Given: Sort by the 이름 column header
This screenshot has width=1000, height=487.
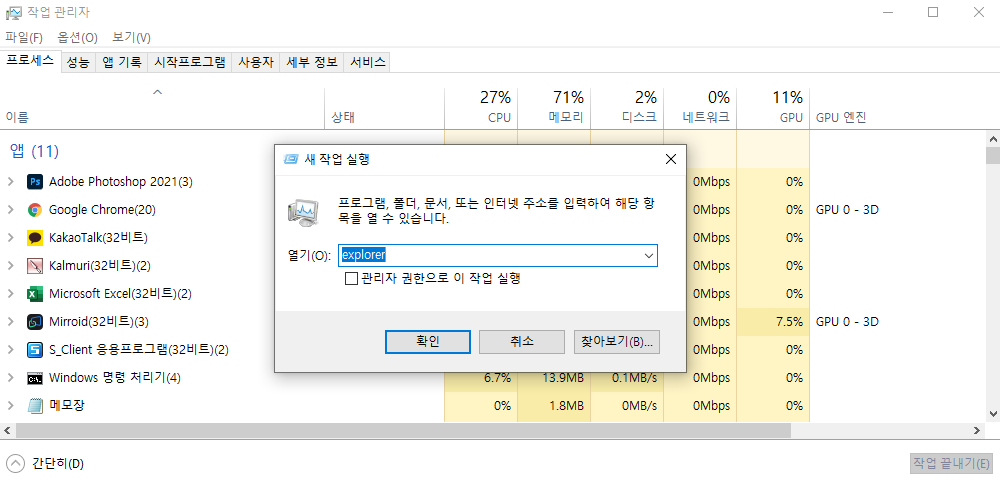Looking at the screenshot, I should 162,107.
